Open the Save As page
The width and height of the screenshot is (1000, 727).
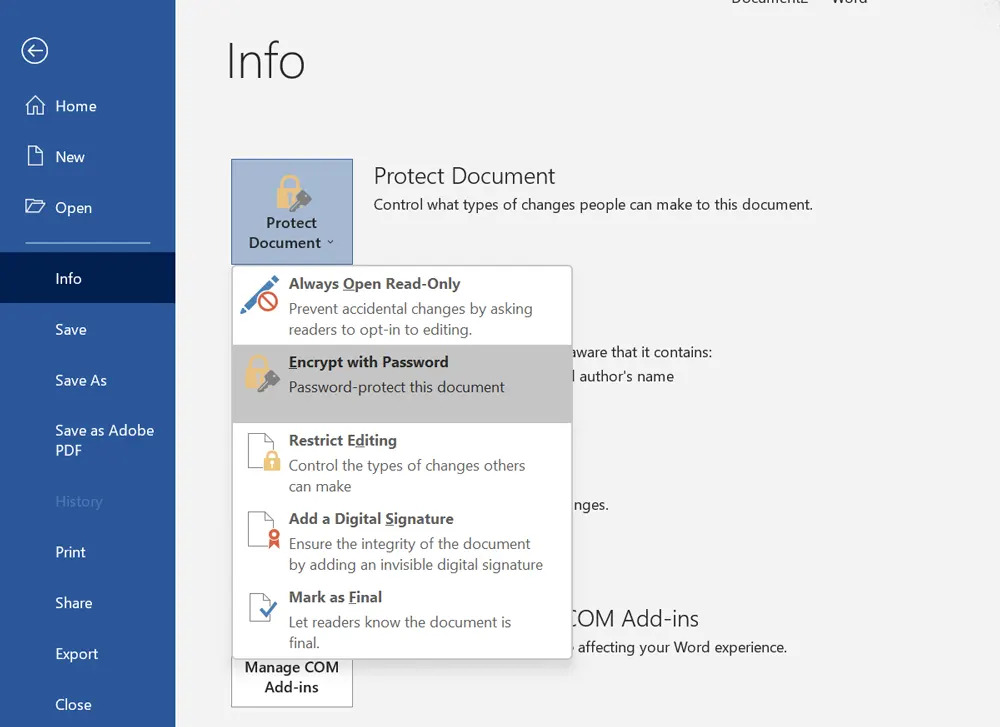[x=81, y=380]
